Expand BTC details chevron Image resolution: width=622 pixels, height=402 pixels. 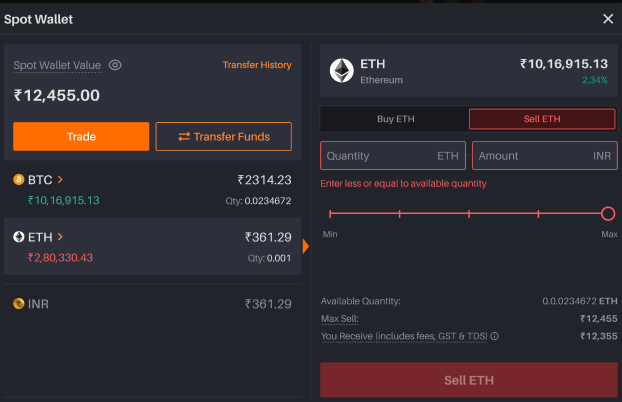coord(60,180)
